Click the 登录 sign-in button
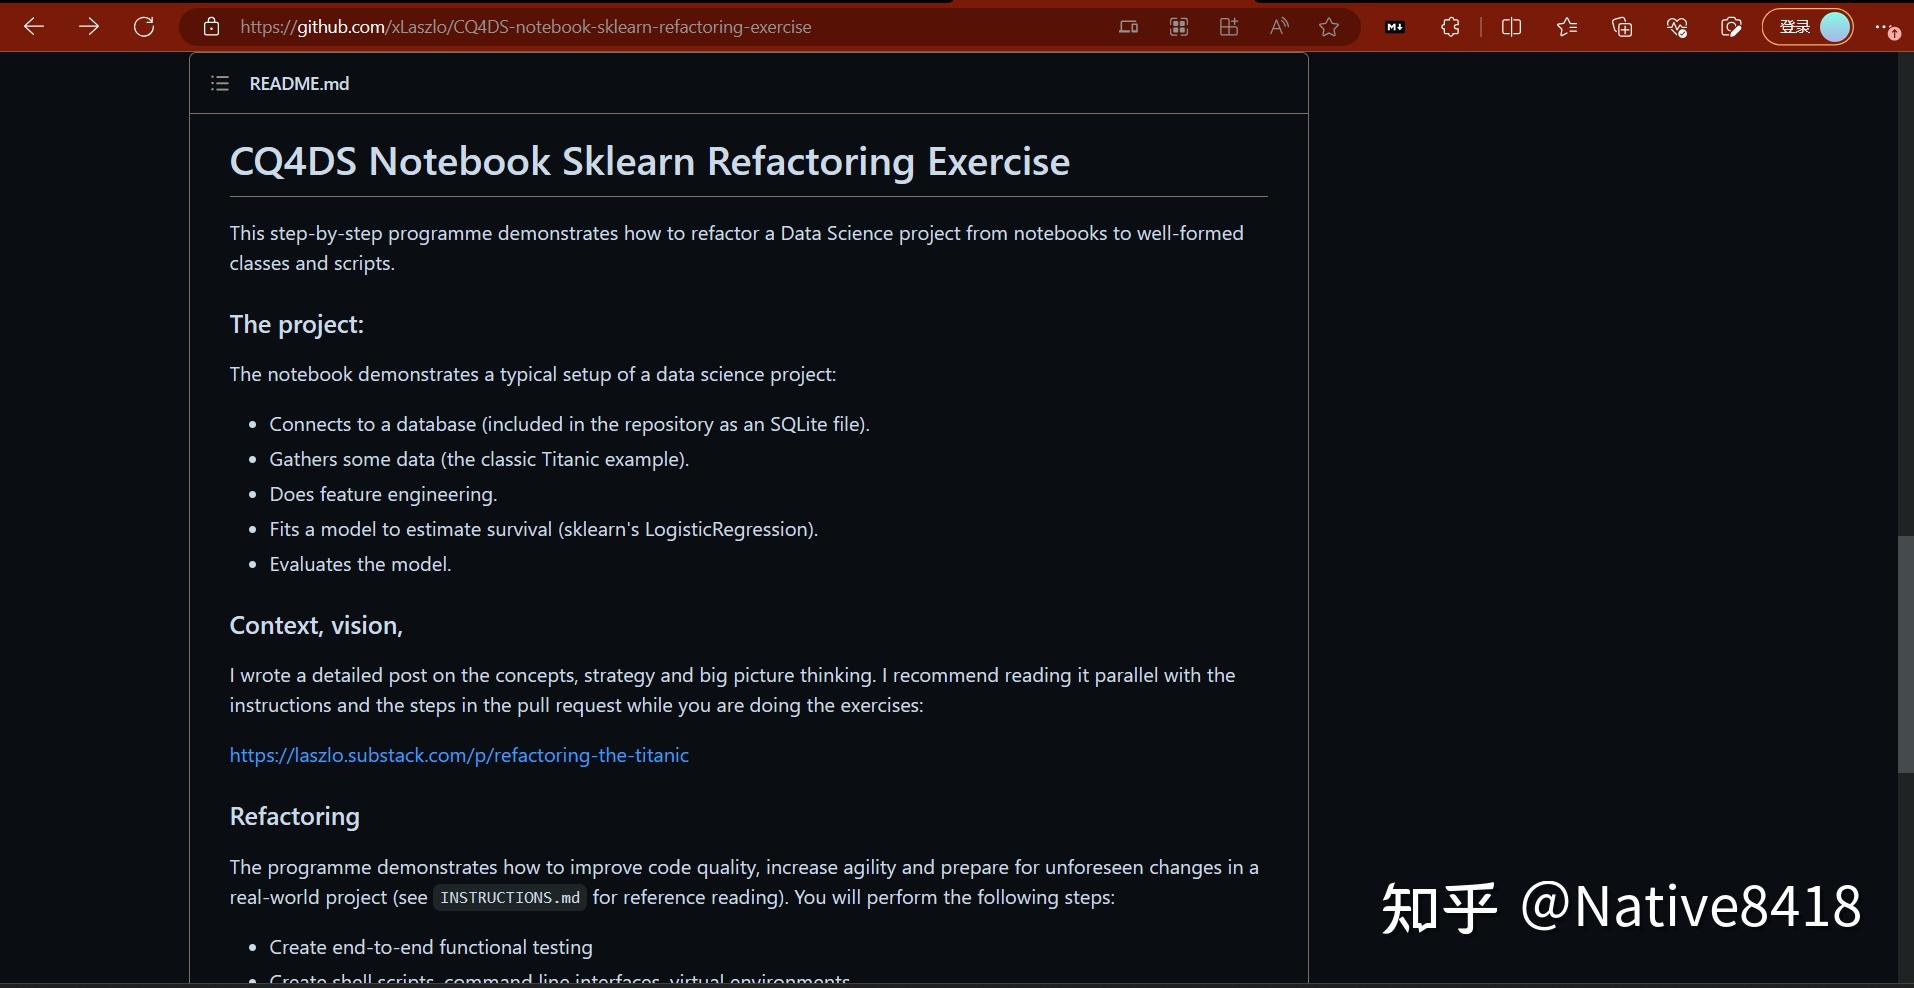 [x=1797, y=27]
